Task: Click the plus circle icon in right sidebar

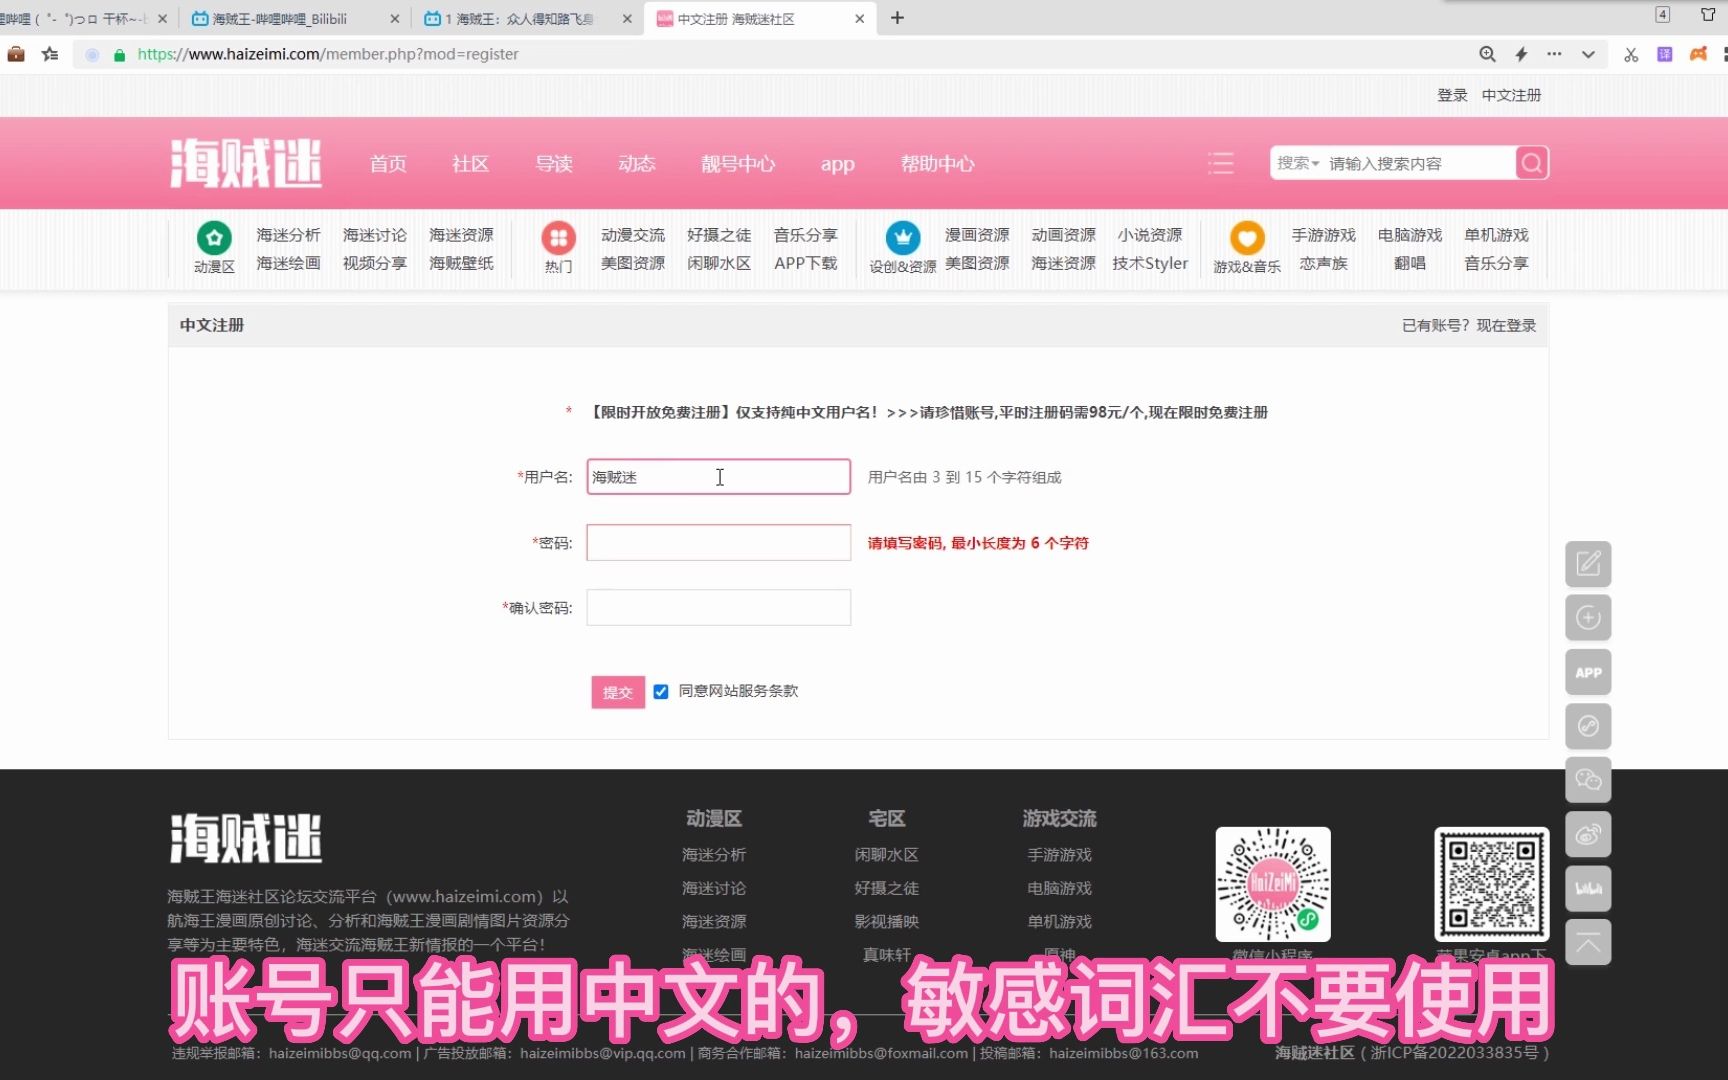Action: (1588, 618)
